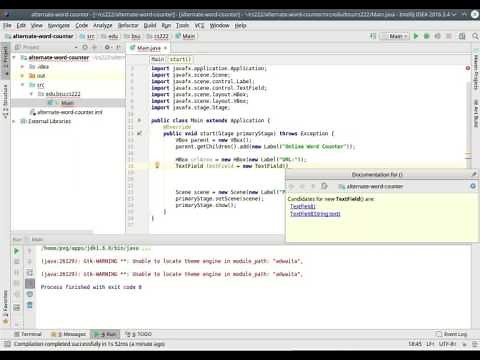Open the TODO tool window tab

pos(138,334)
